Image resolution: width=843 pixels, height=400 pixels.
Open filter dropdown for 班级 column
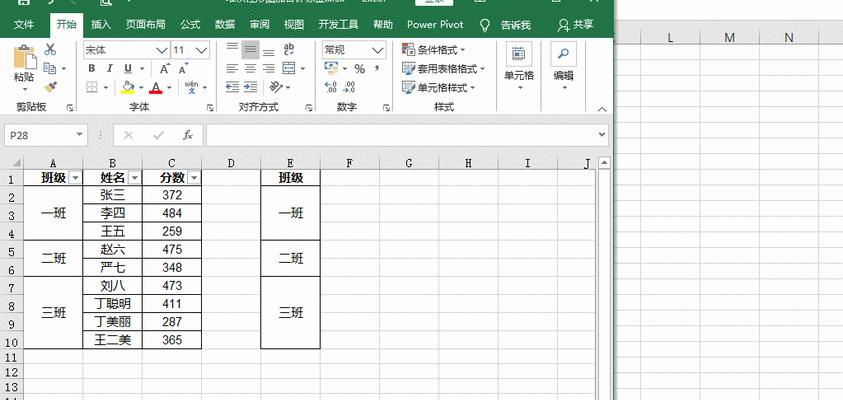coord(75,178)
